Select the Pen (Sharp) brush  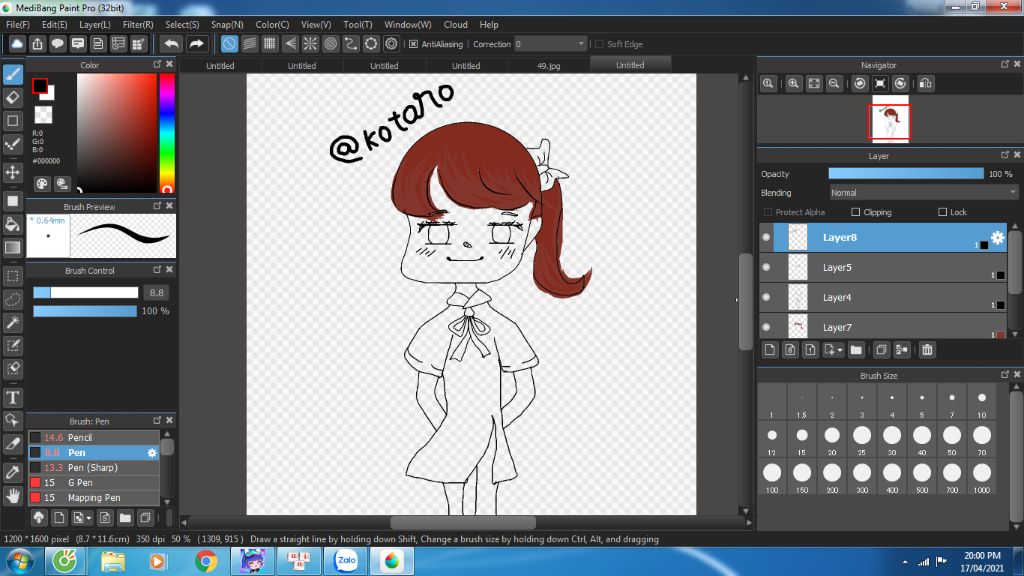[x=94, y=468]
